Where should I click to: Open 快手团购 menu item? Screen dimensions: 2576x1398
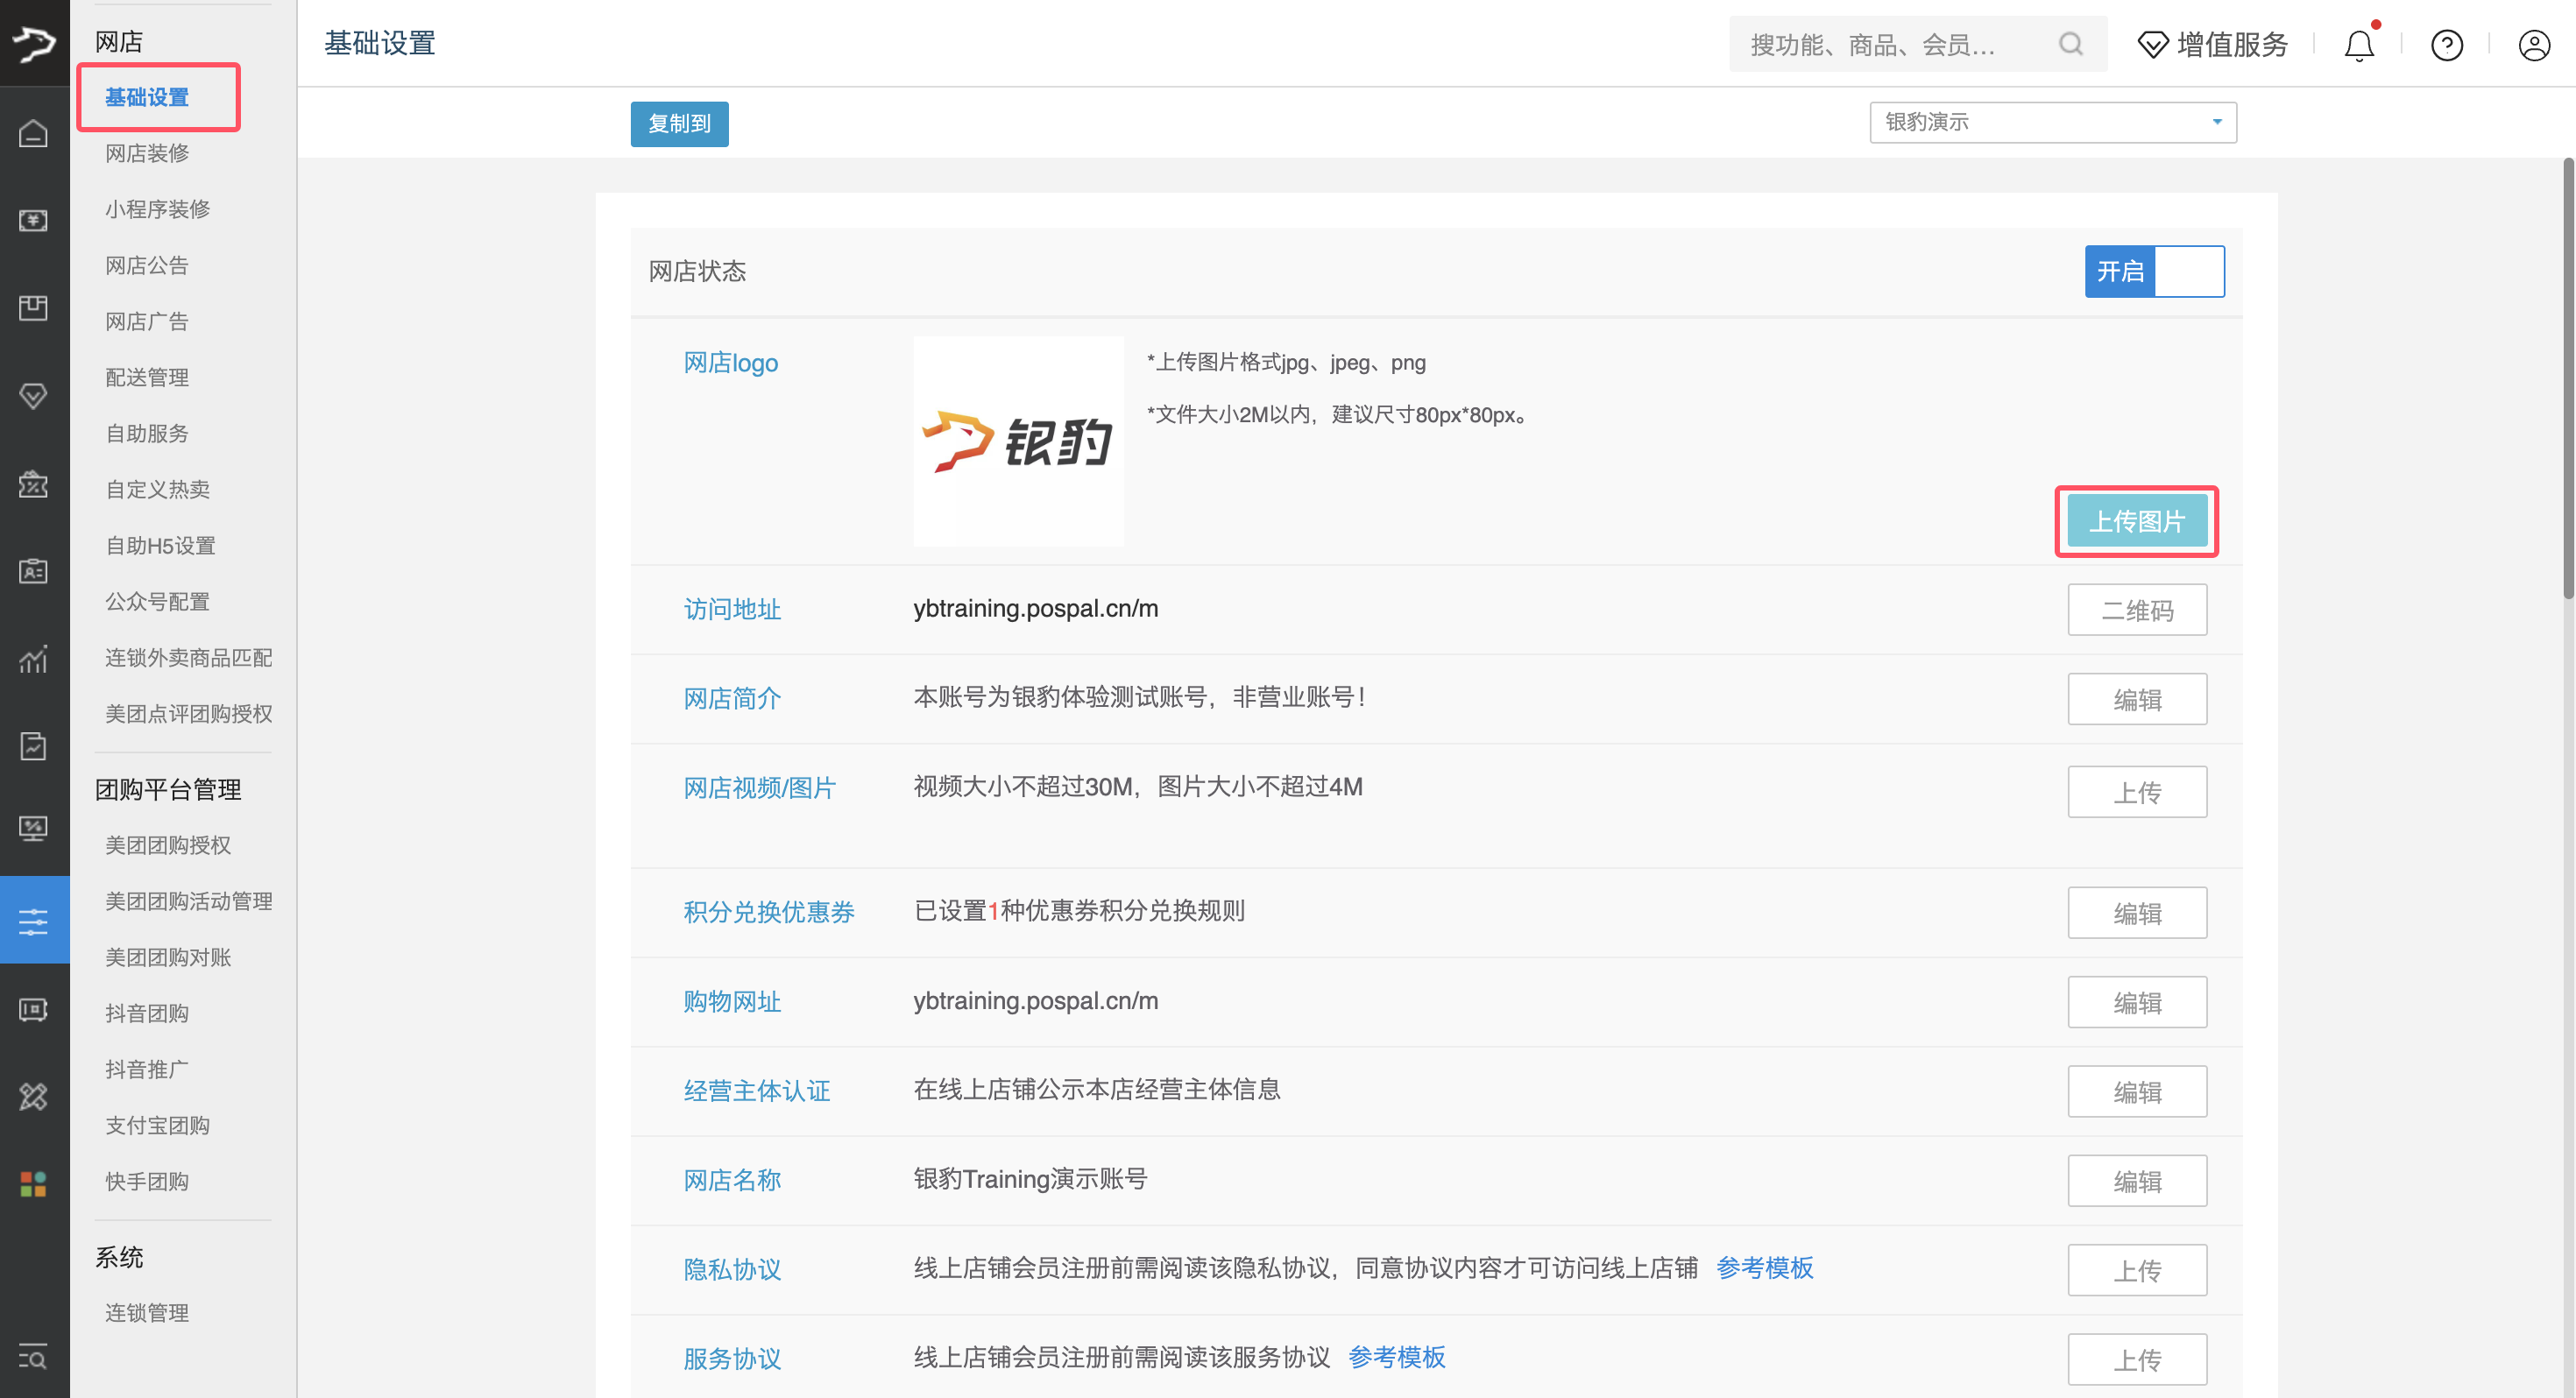(x=147, y=1181)
